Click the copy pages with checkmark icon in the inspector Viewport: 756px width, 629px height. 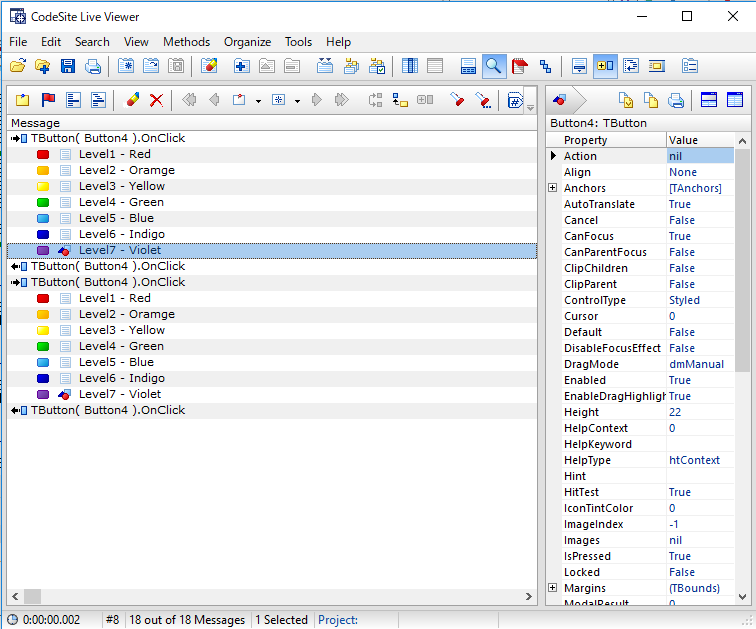(626, 100)
